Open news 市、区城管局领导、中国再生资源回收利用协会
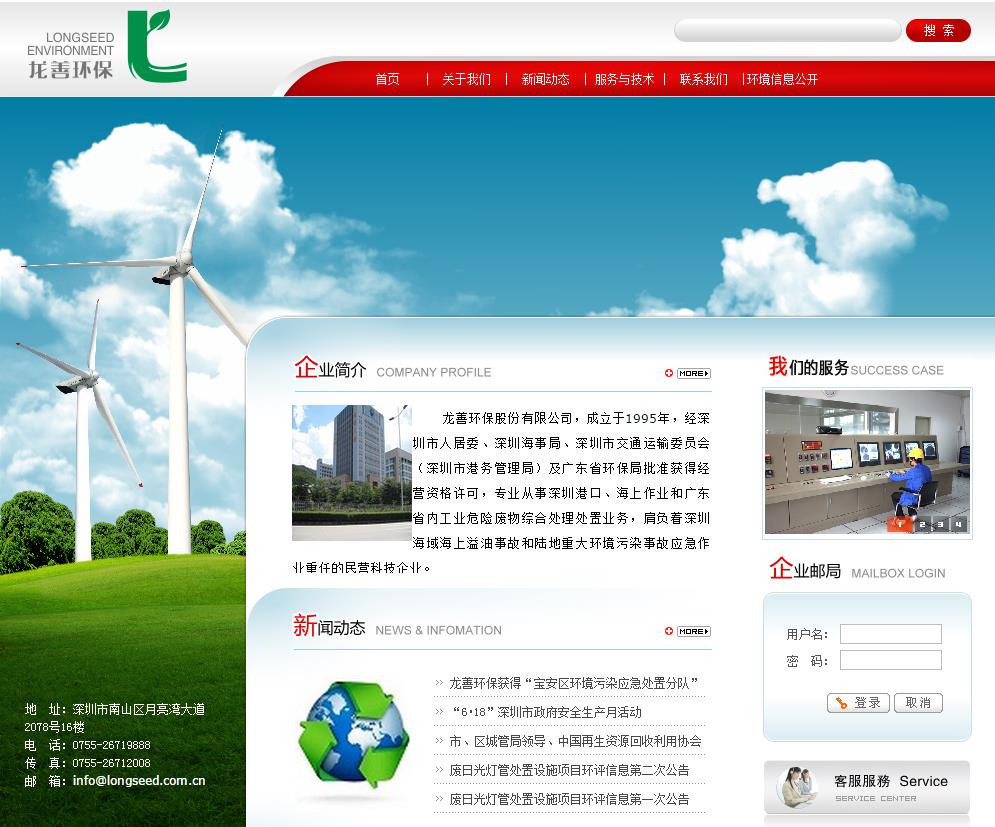The height and width of the screenshot is (827, 995). tap(575, 741)
